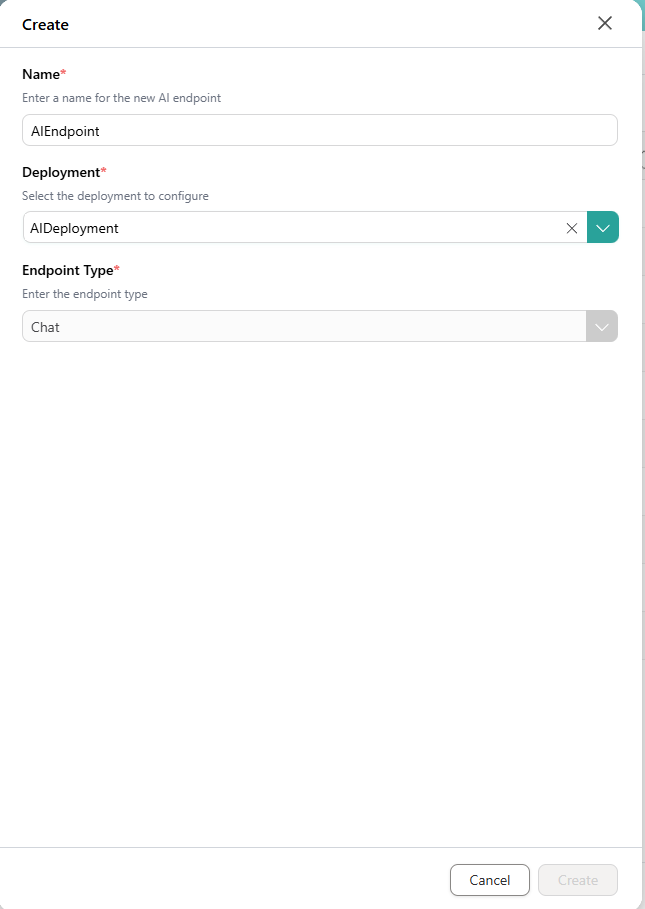Click the red asterisk beside the Deployment label
The image size is (645, 909).
point(103,171)
